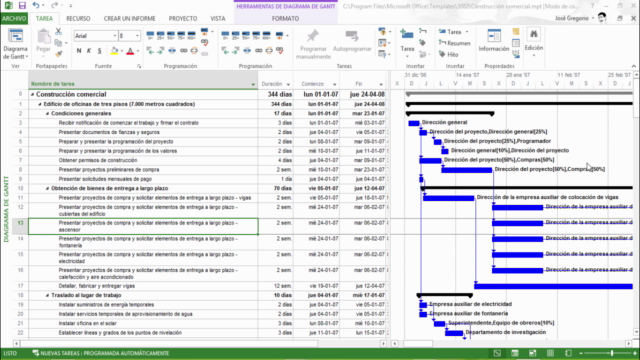Switch to Autoprogramar mode
640x360 pixels.
tap(352, 41)
